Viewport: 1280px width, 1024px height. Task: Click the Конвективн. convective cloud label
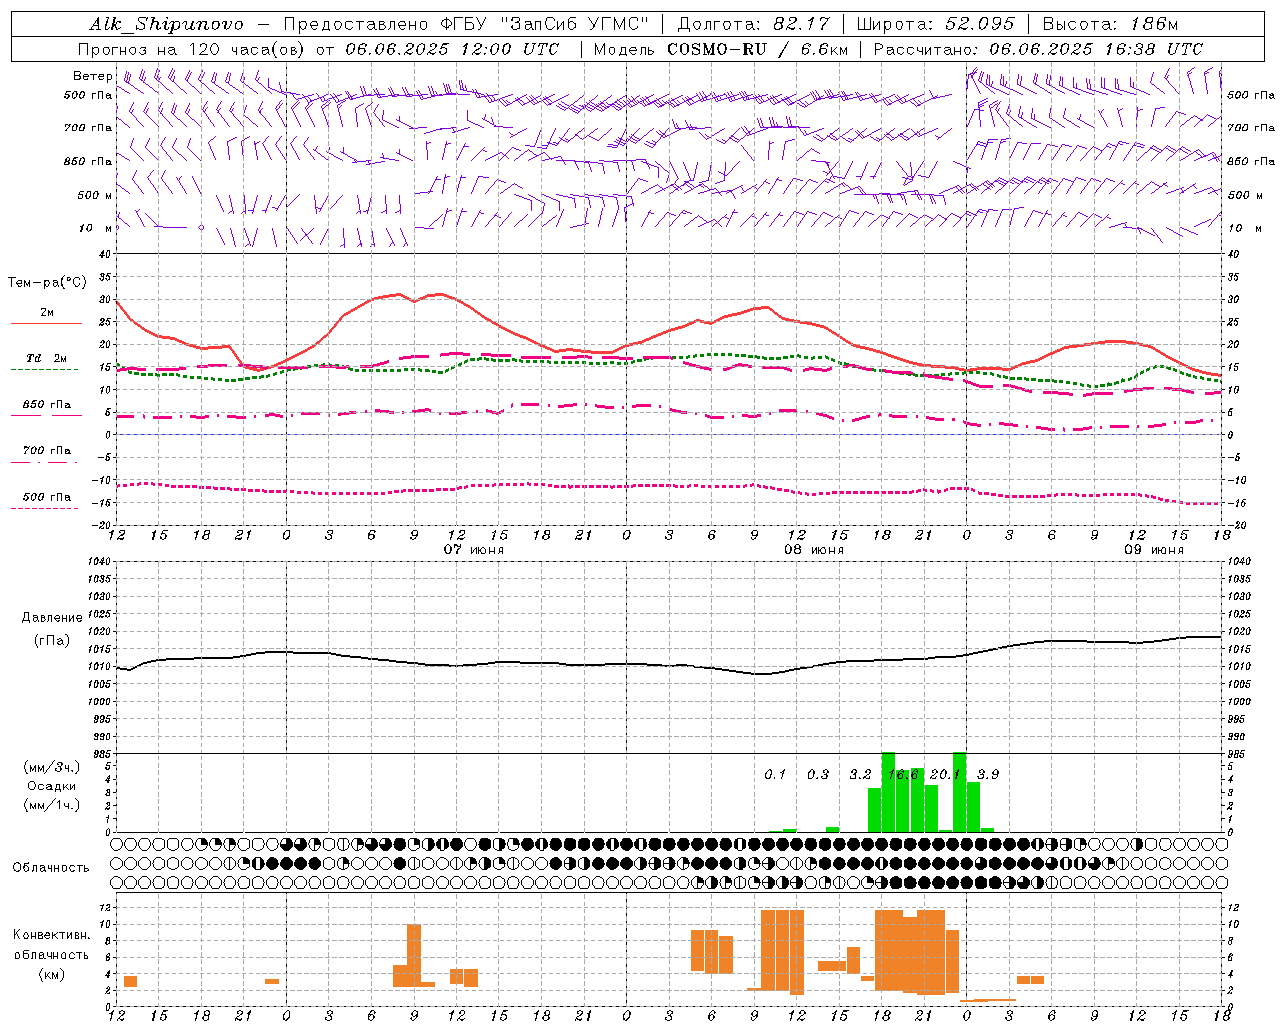[x=52, y=935]
